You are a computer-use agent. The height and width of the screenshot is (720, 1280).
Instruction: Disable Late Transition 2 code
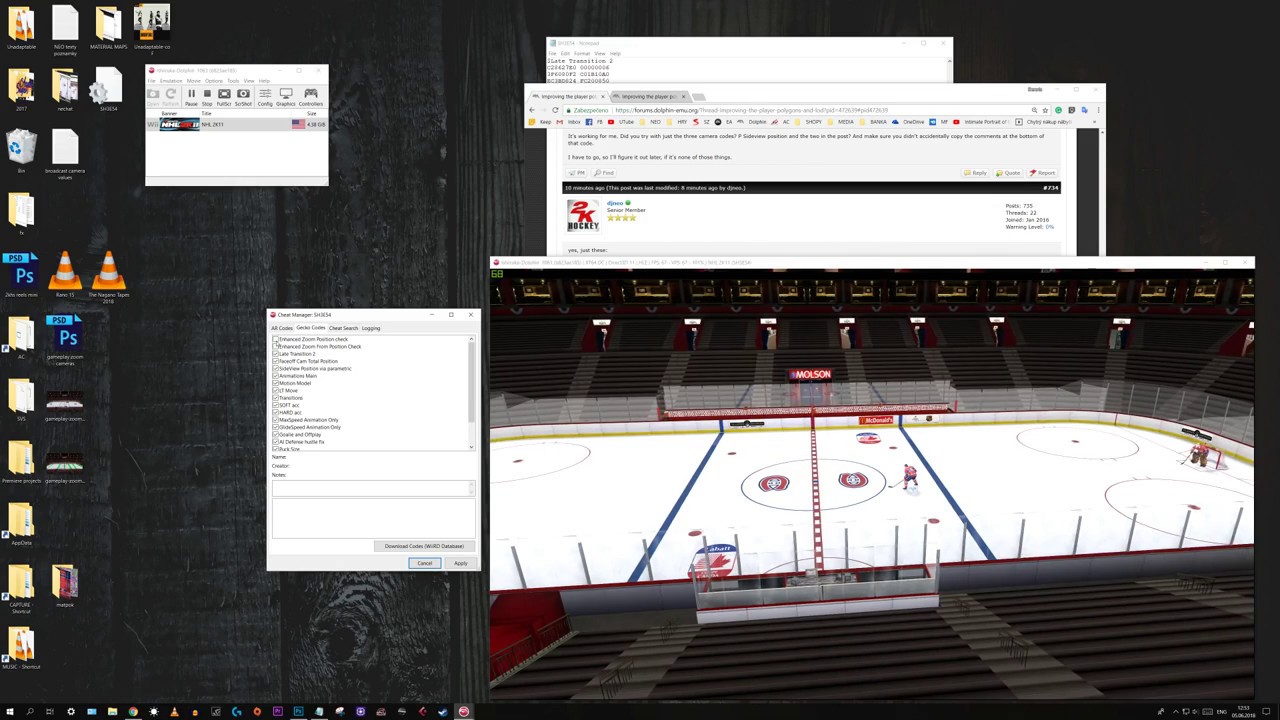click(276, 354)
